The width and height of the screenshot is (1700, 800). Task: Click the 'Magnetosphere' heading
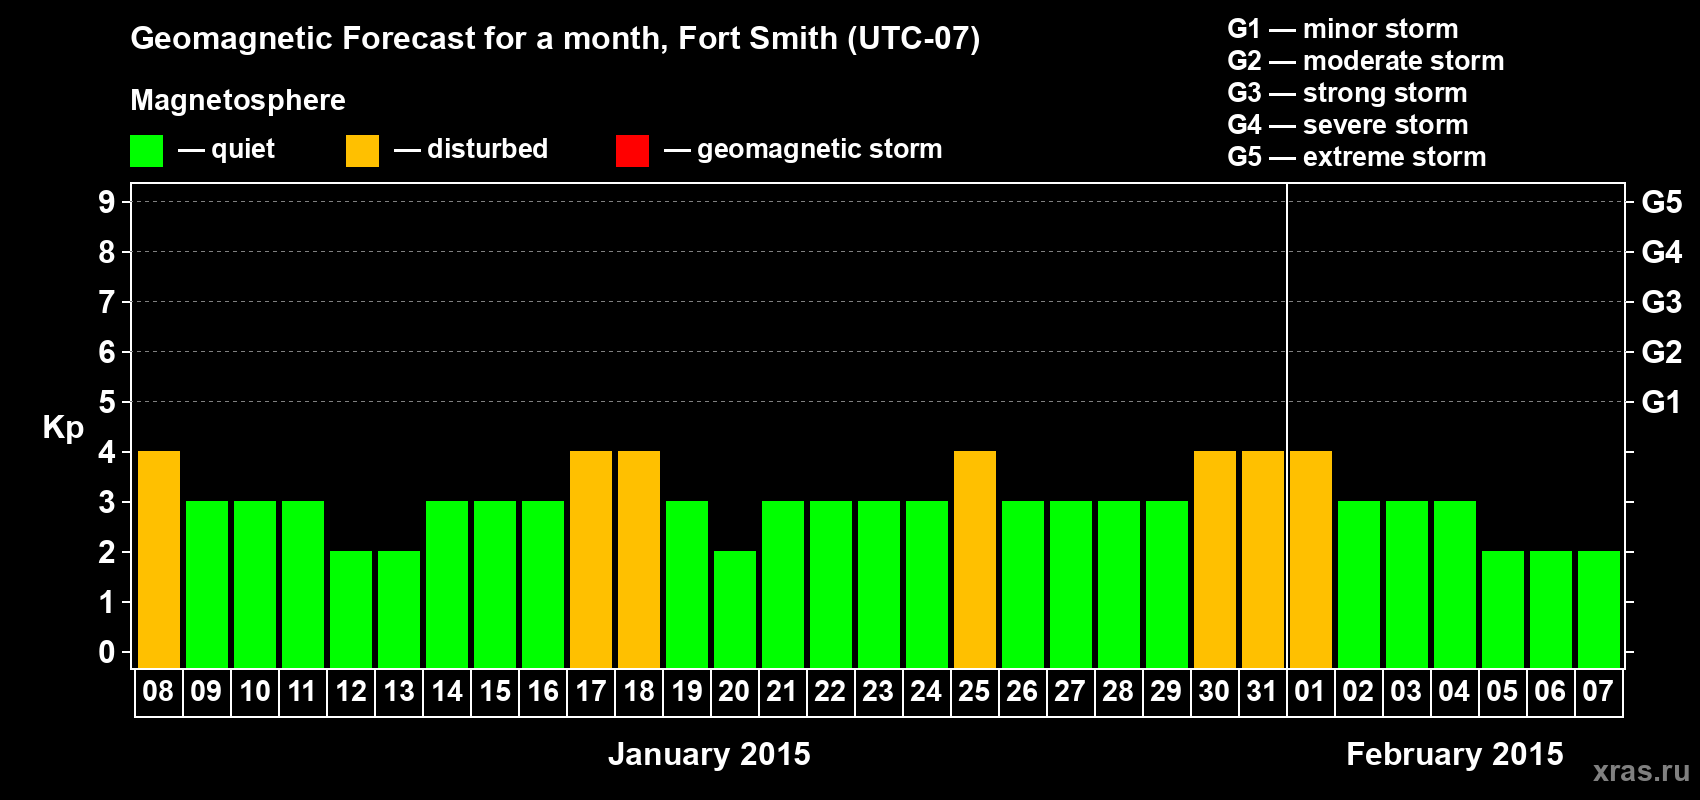(238, 100)
